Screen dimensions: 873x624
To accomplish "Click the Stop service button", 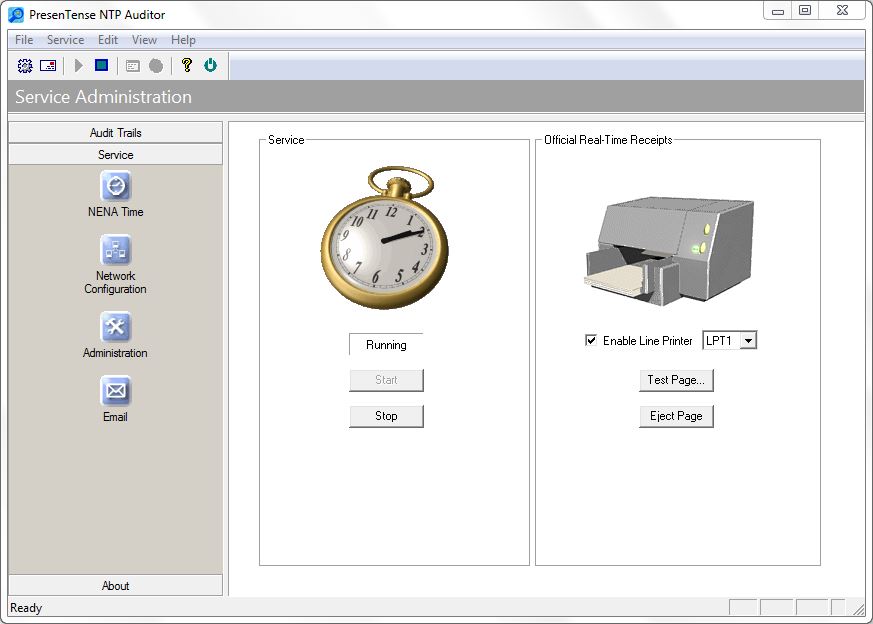I will [386, 416].
